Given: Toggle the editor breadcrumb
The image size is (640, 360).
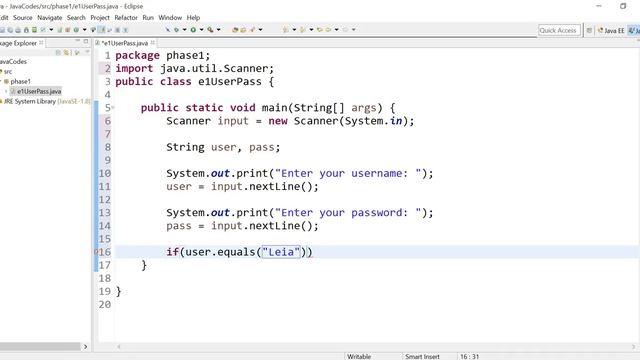Looking at the screenshot, I should (93, 30).
